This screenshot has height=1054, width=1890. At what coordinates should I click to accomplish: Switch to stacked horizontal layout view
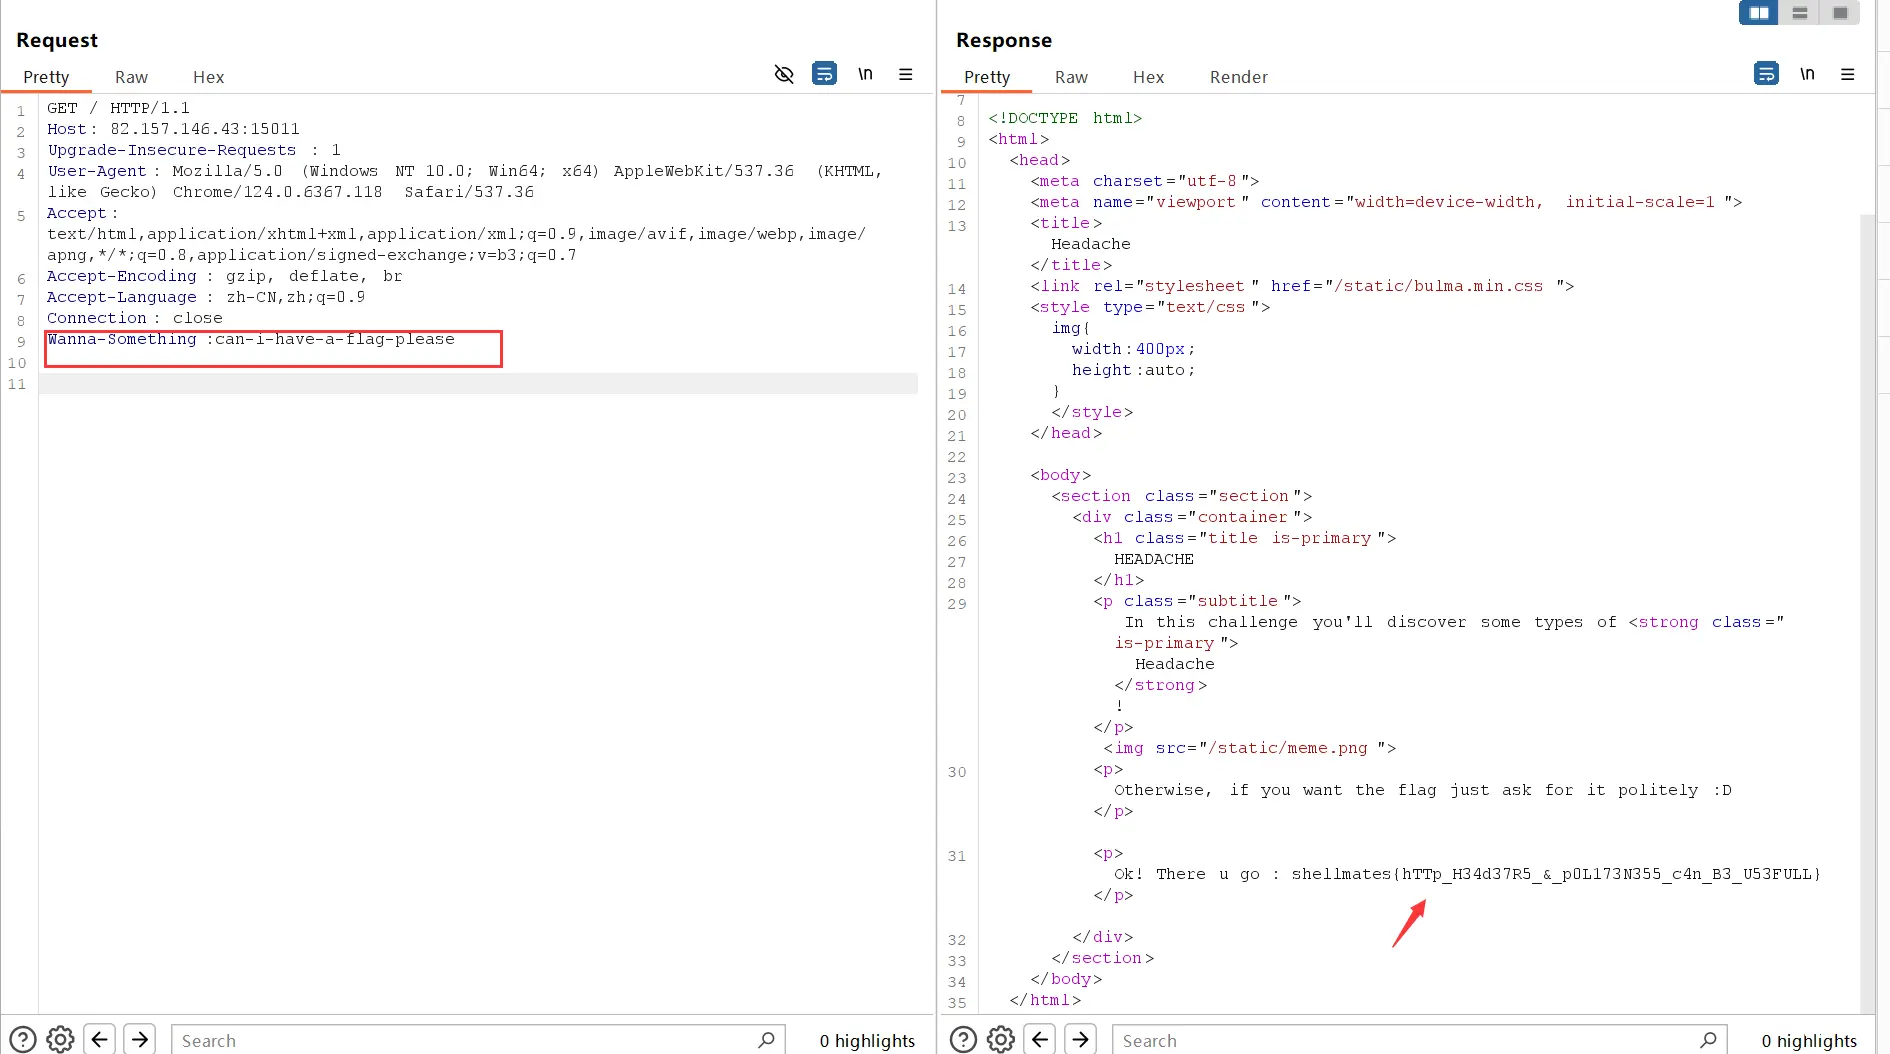pos(1799,13)
